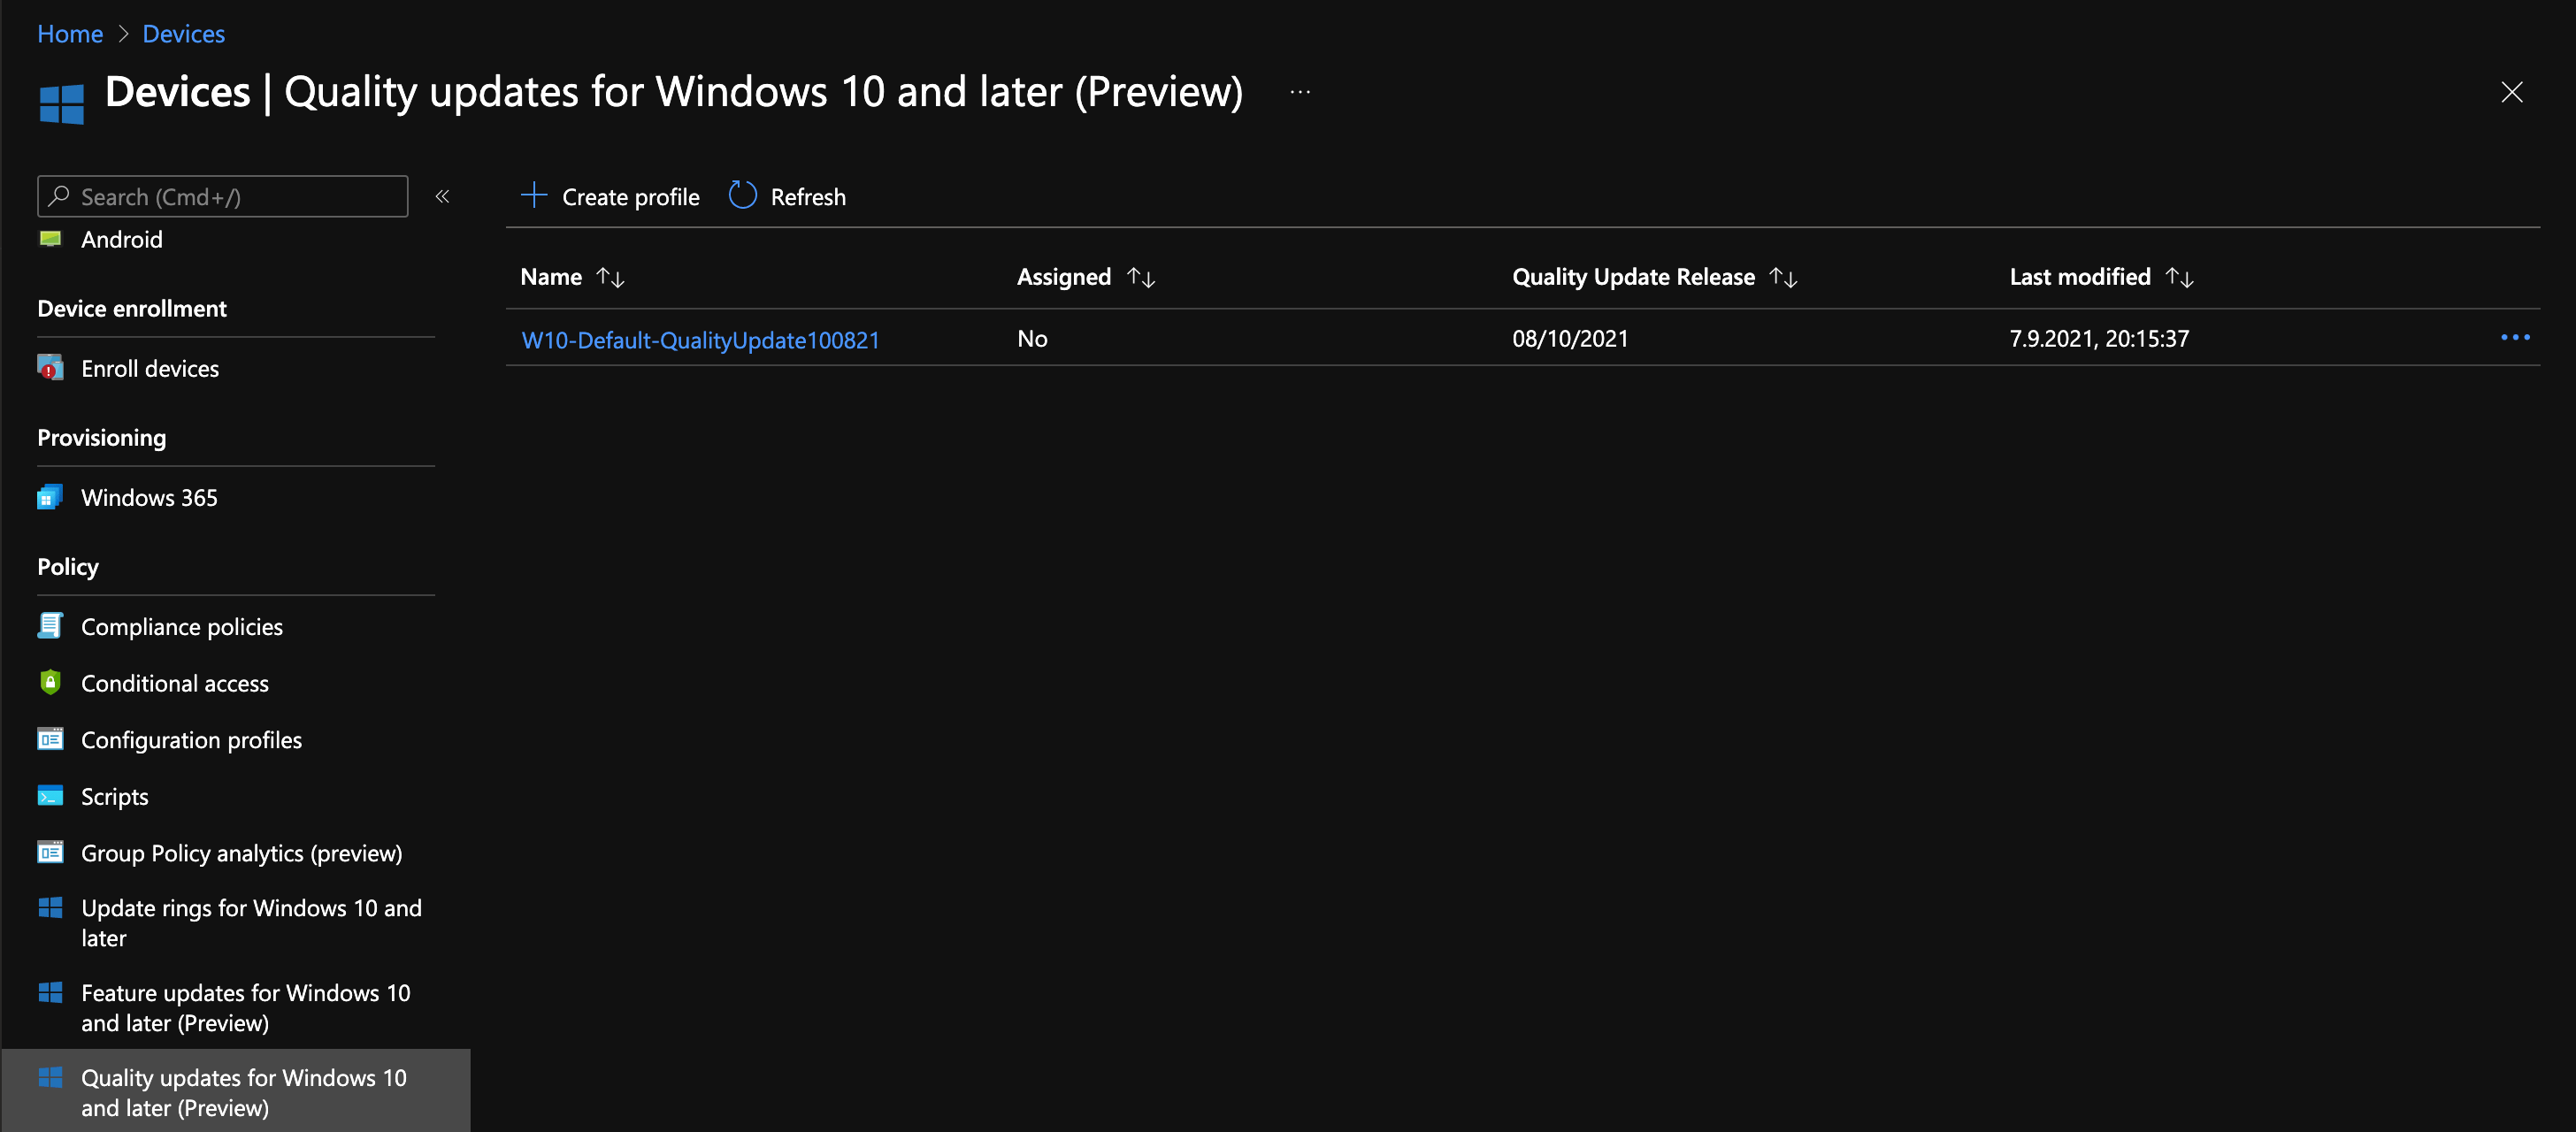Click the plus icon for Create profile
The height and width of the screenshot is (1132, 2576).
click(x=535, y=196)
